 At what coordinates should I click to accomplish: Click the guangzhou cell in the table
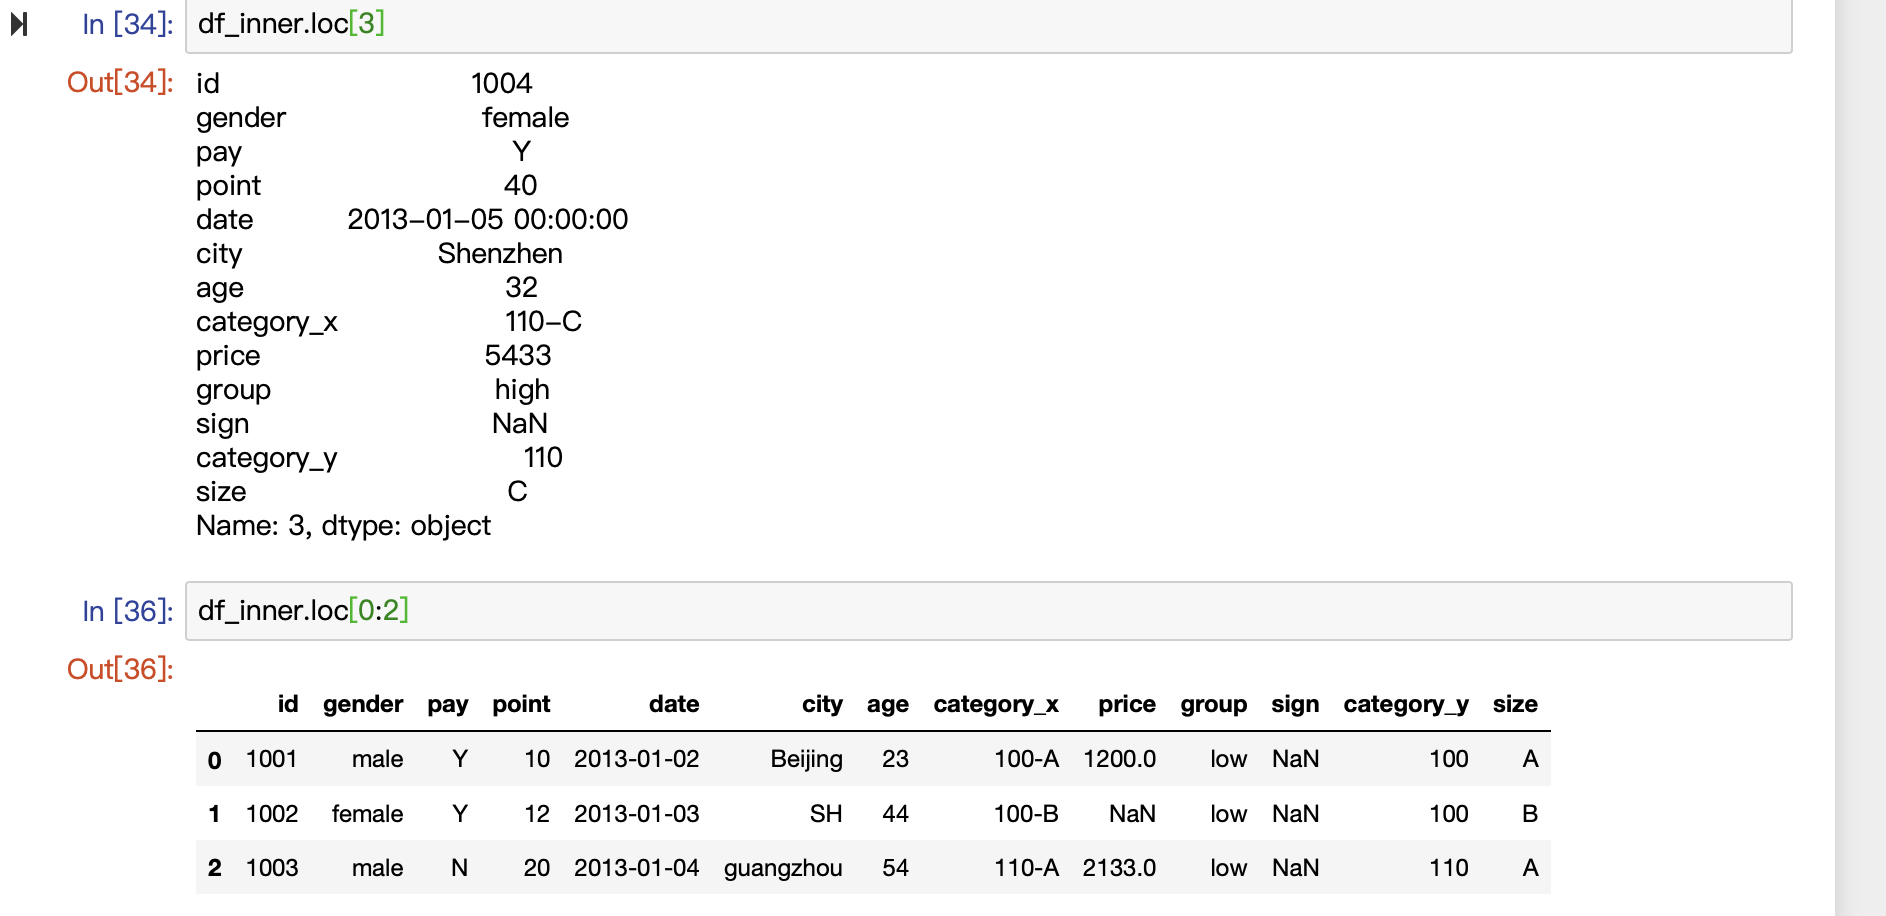click(782, 868)
